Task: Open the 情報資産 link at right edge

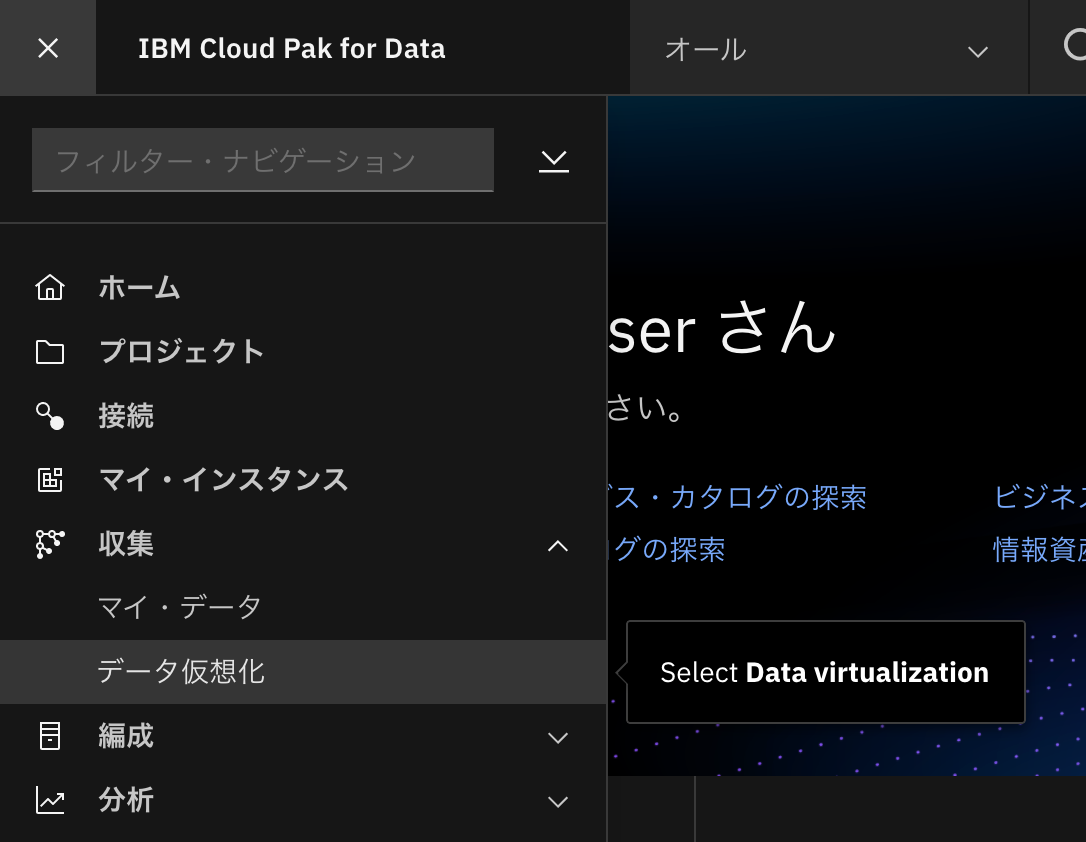Action: pyautogui.click(x=1040, y=550)
